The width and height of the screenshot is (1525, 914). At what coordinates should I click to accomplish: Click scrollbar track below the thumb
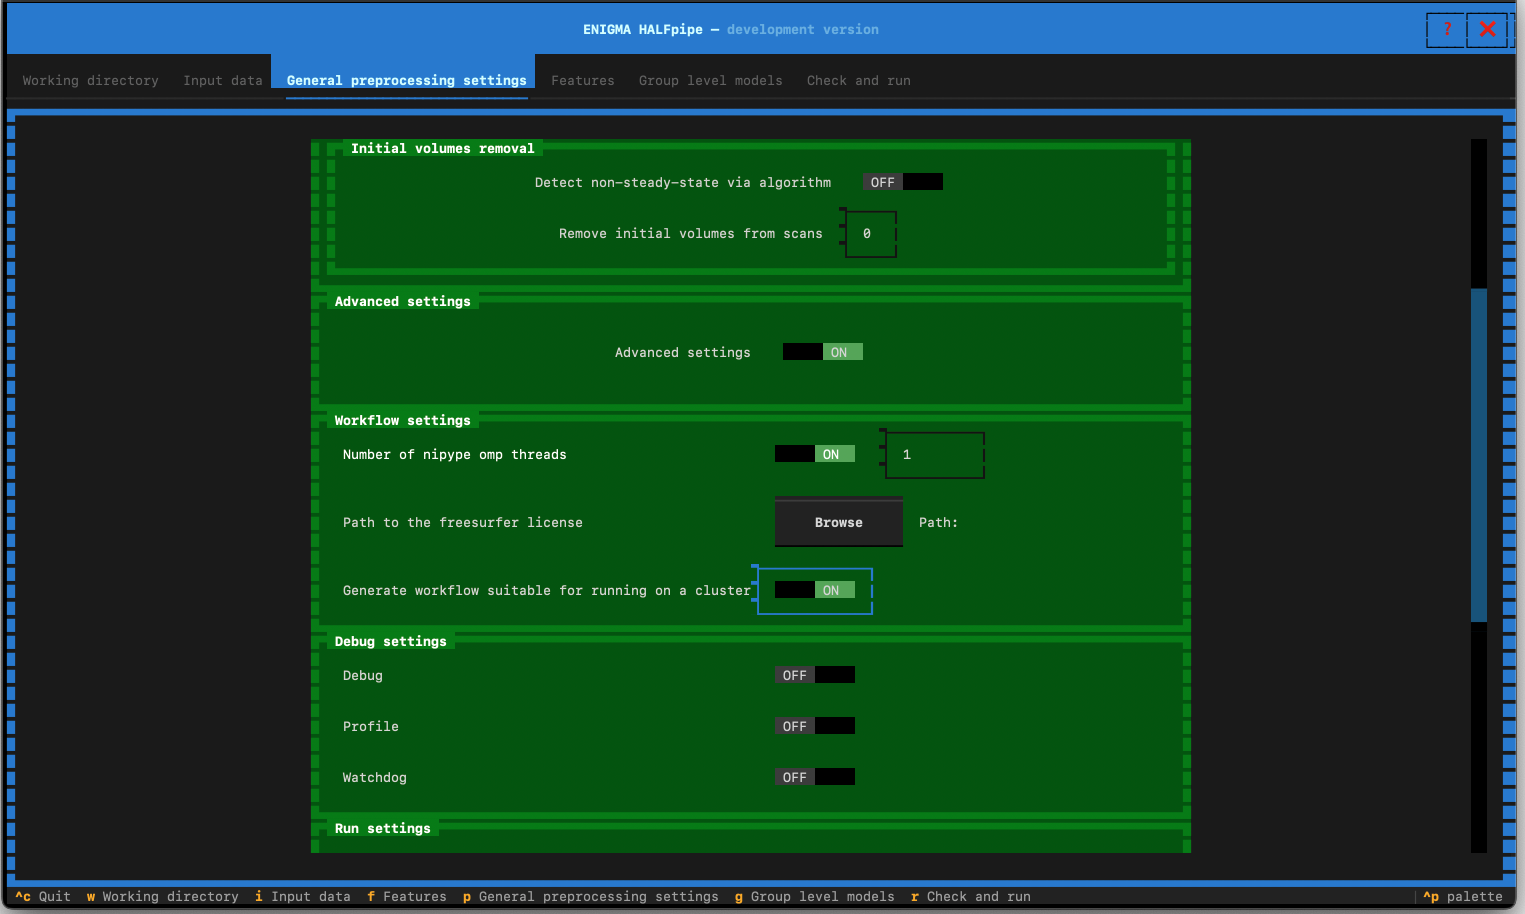1479,737
